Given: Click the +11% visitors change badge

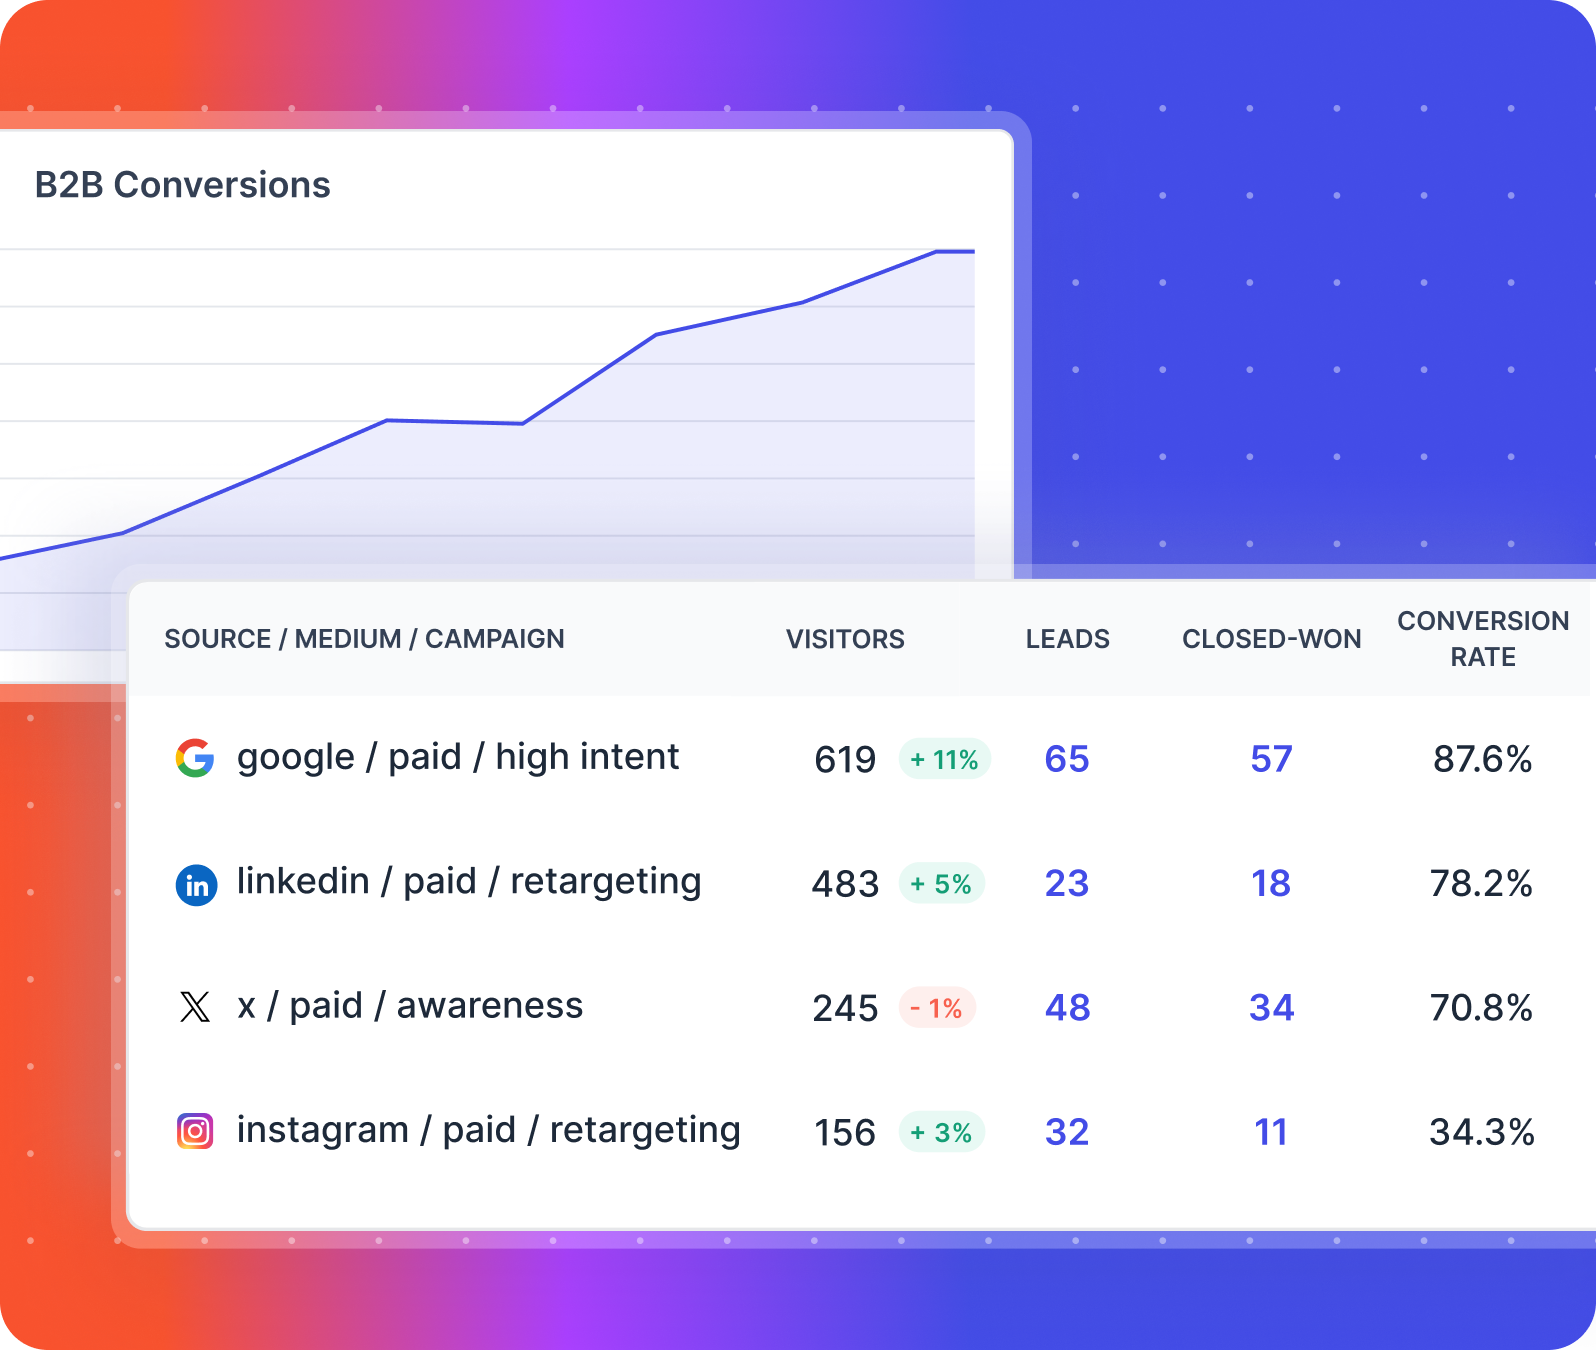Looking at the screenshot, I should [x=944, y=760].
